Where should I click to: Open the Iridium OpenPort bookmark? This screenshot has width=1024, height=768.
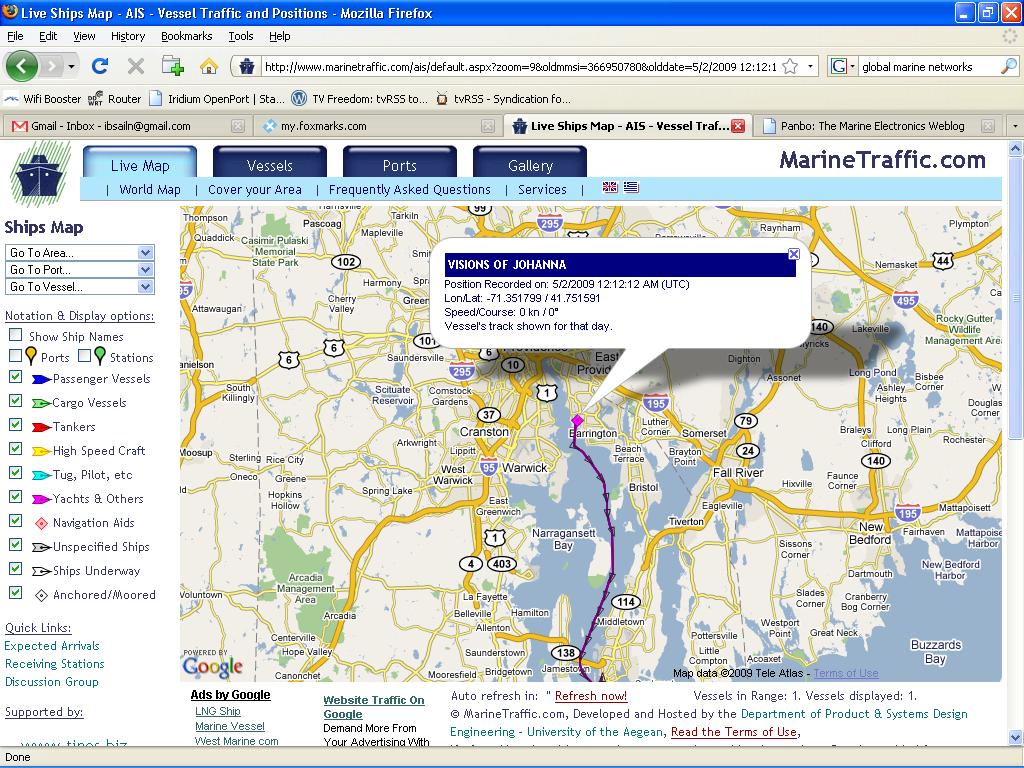(216, 99)
